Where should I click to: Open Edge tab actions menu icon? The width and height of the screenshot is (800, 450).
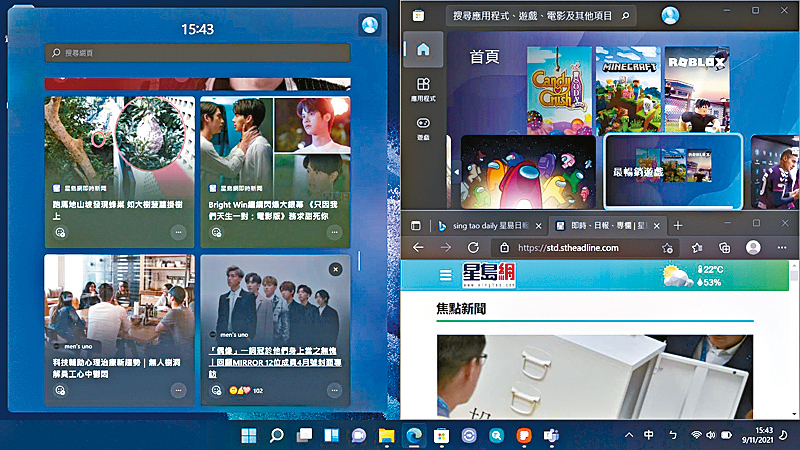(416, 226)
